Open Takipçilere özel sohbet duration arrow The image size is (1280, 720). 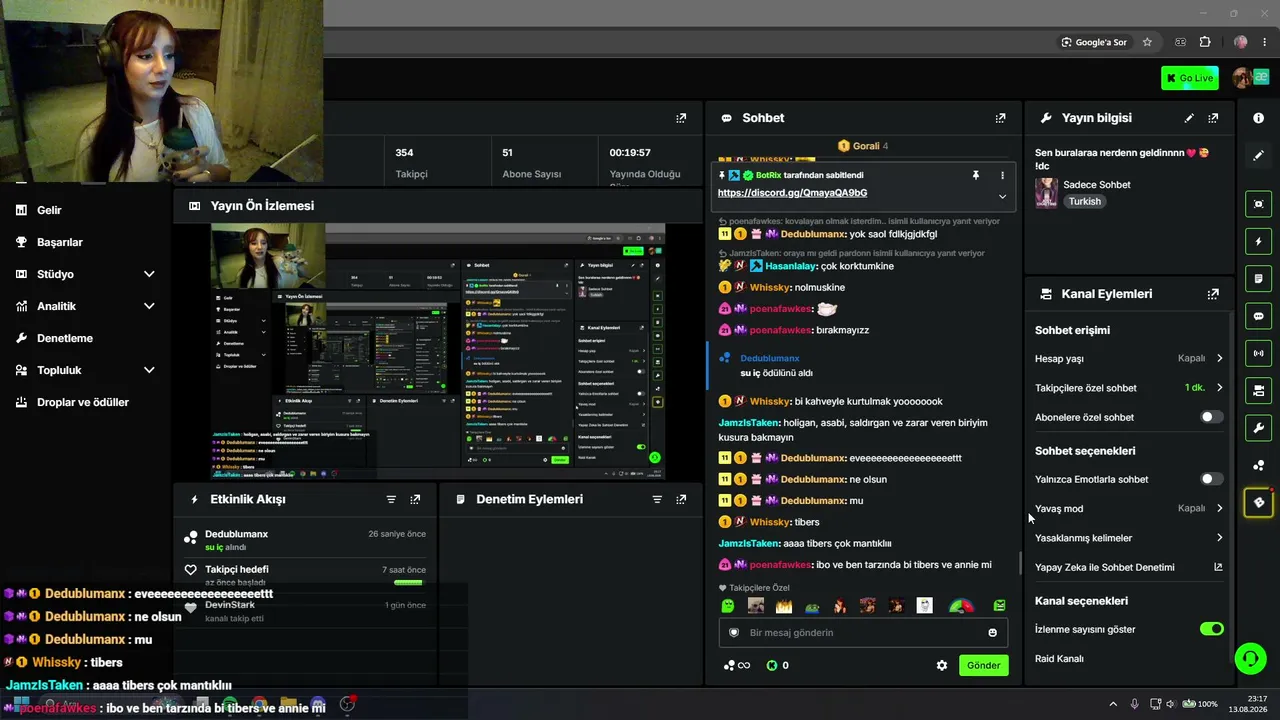click(x=1219, y=388)
